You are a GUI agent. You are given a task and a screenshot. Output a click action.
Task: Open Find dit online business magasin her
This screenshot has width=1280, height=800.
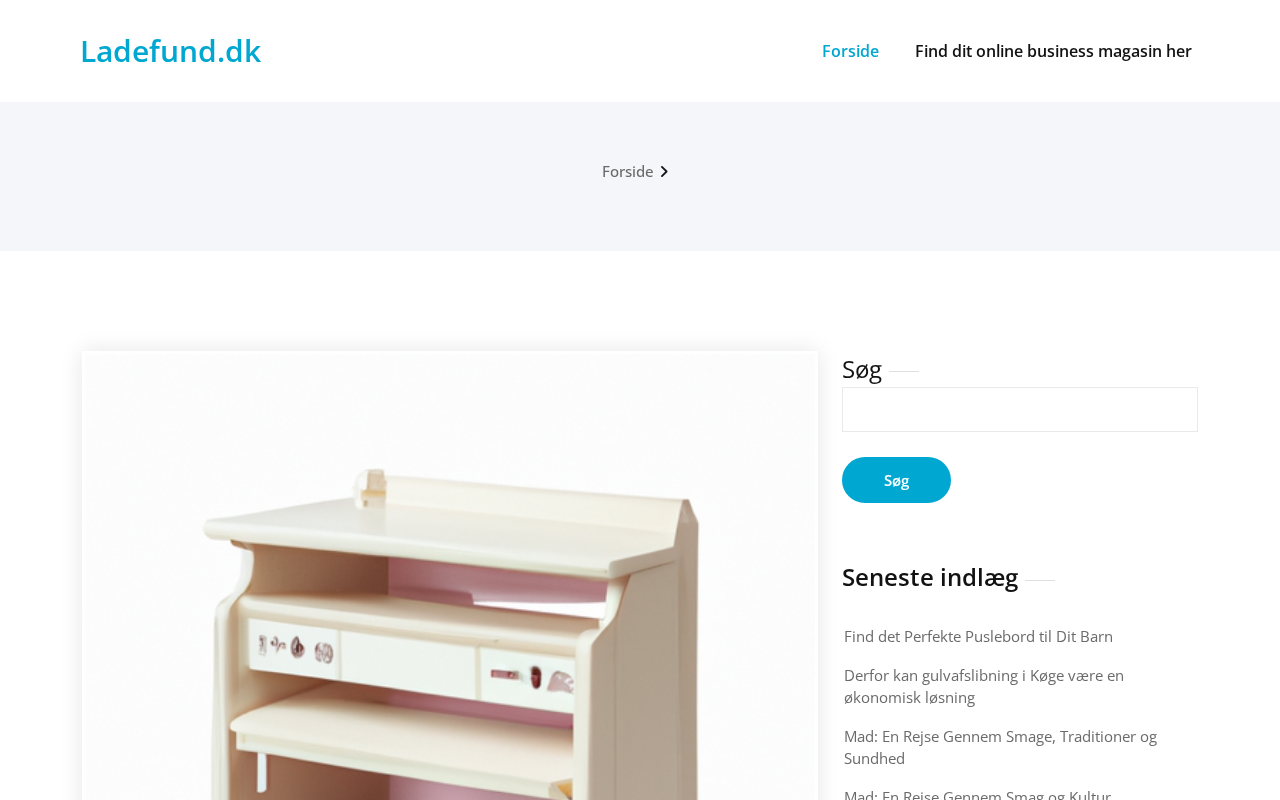[1053, 51]
